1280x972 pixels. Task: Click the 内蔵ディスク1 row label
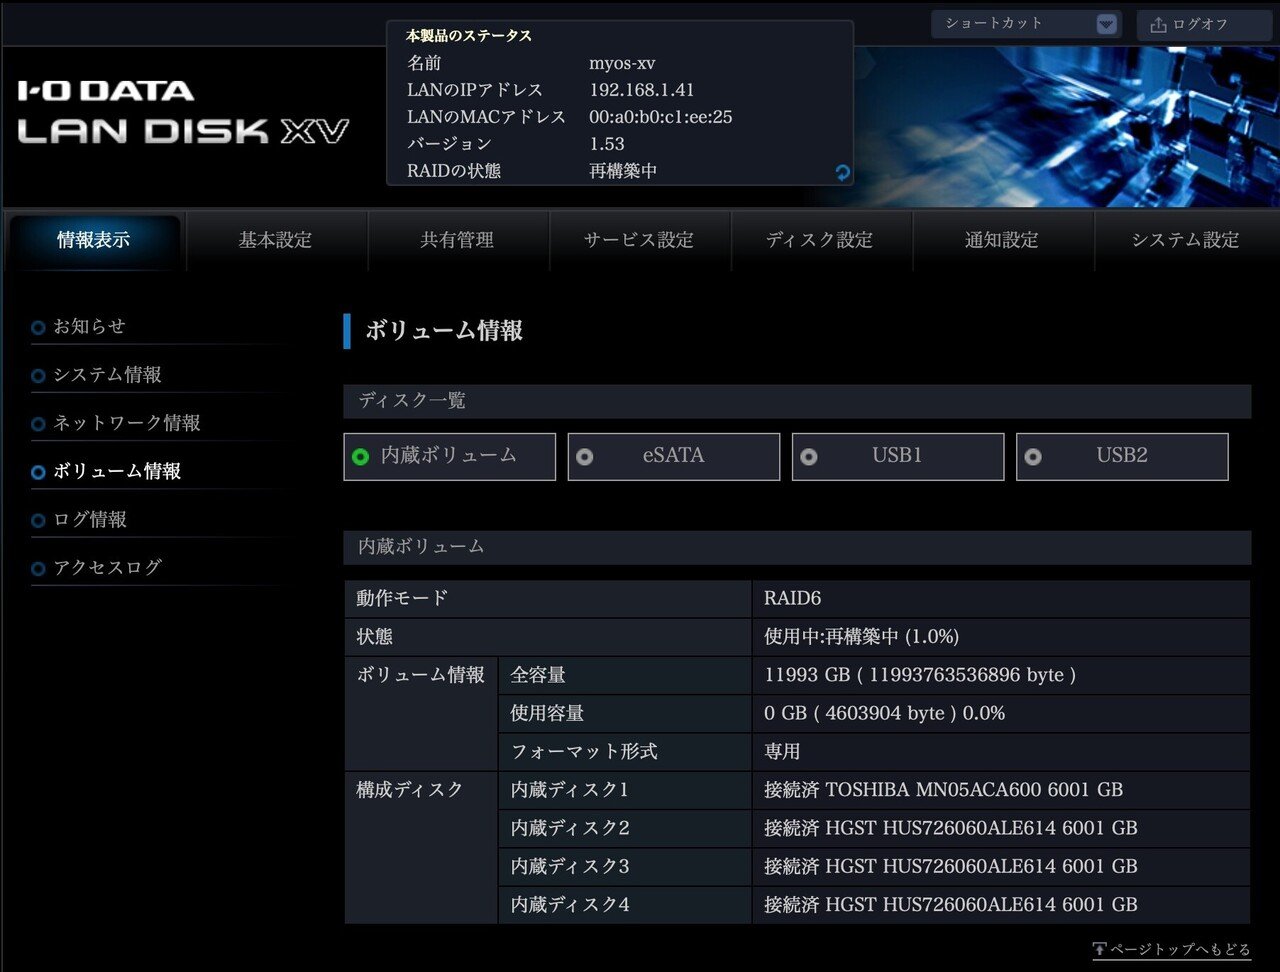tap(570, 790)
